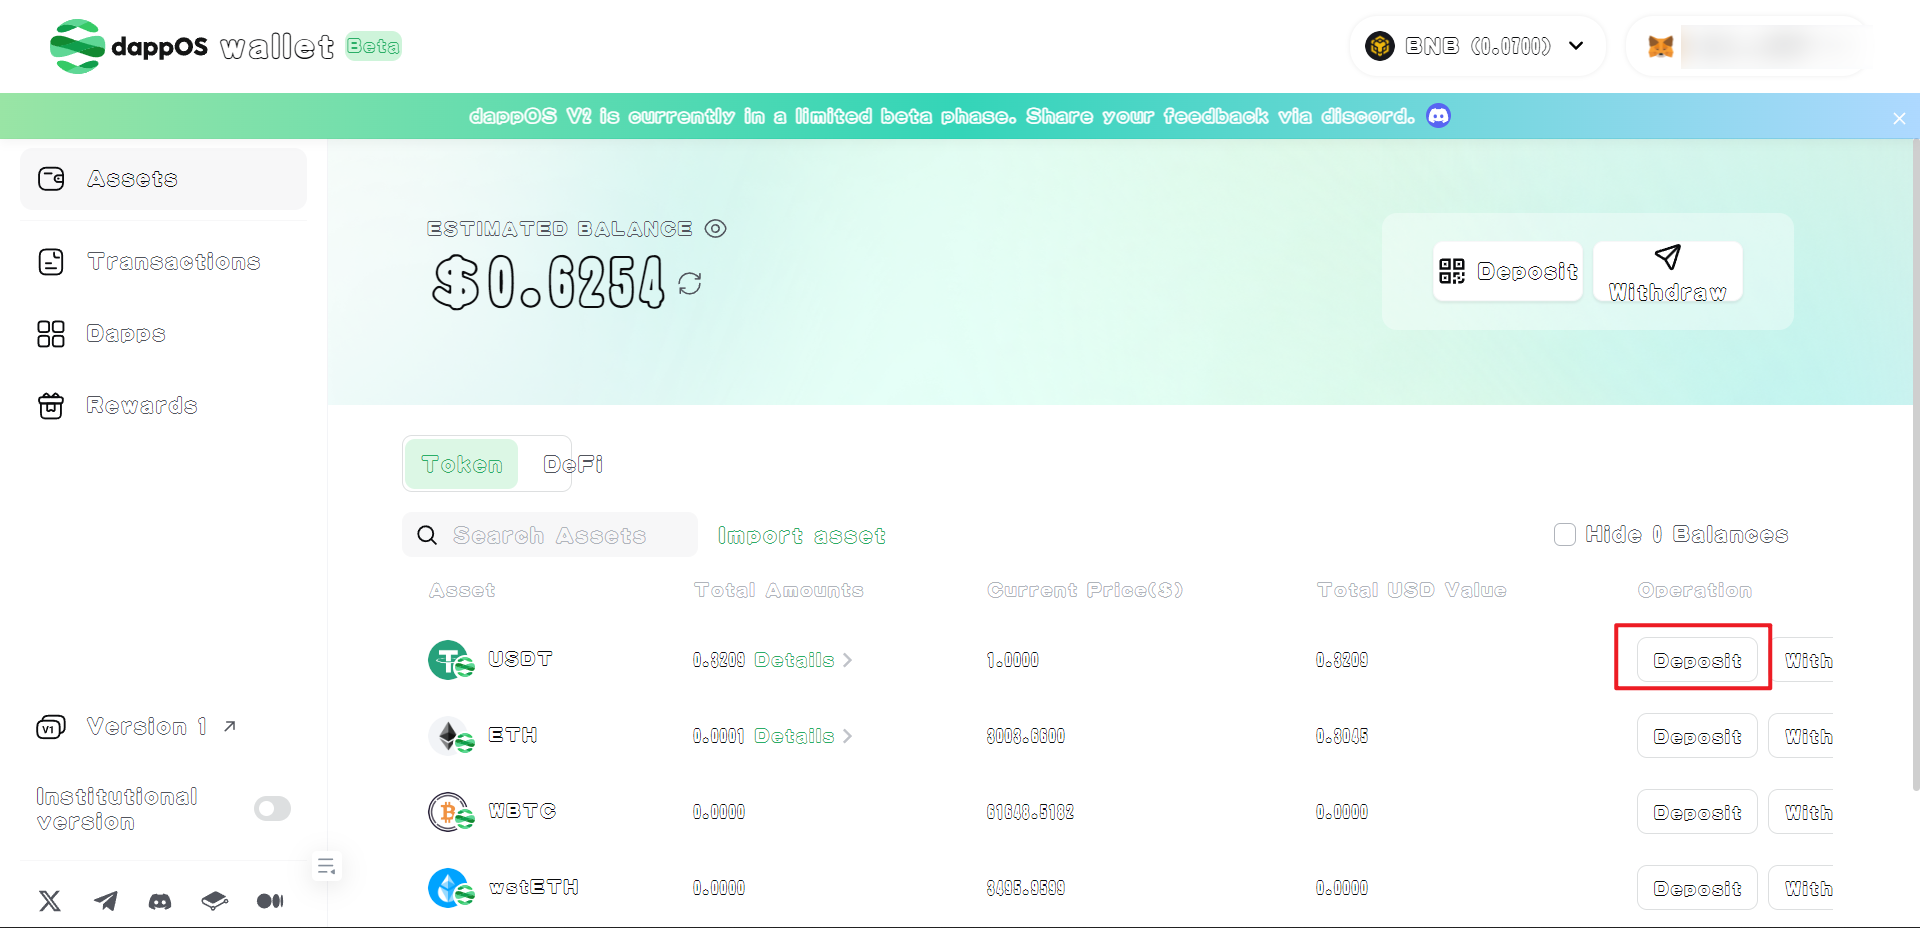Click the dappOS wallet logo
The height and width of the screenshot is (928, 1920).
click(x=192, y=46)
